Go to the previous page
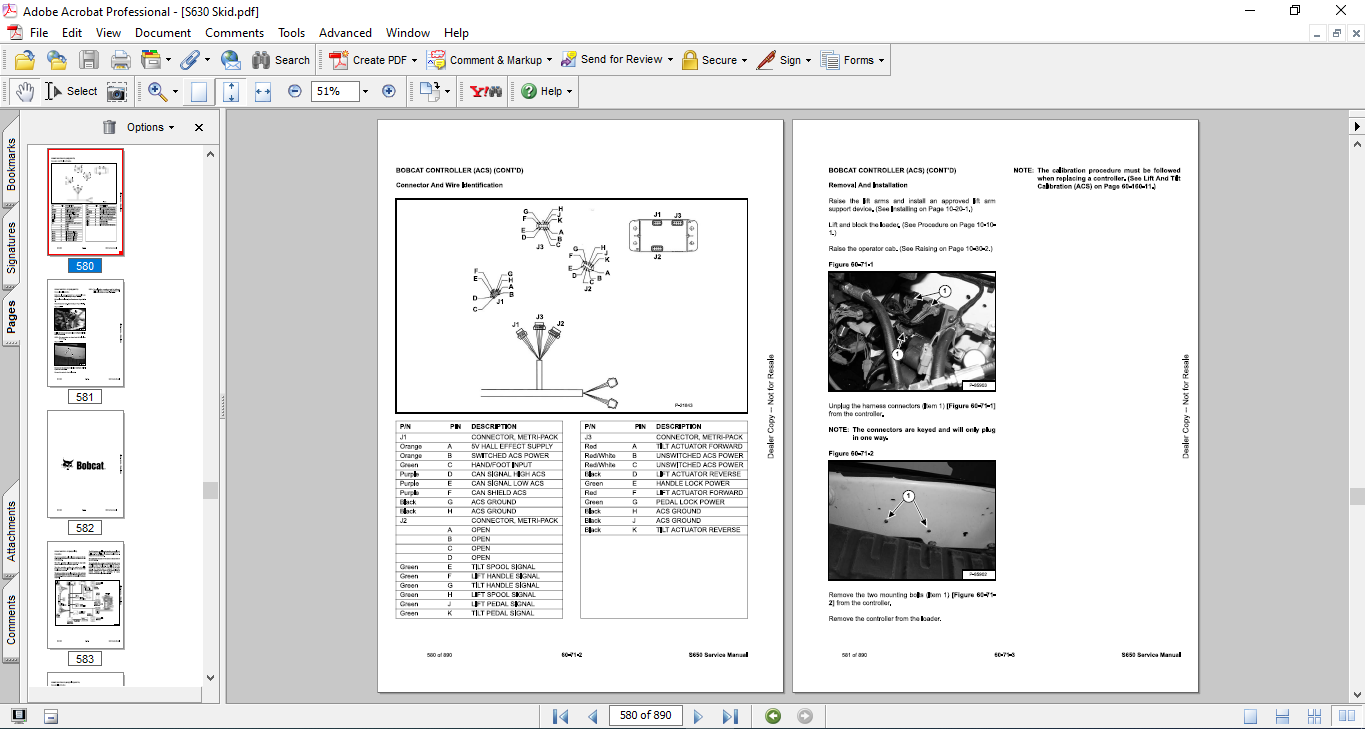The image size is (1365, 729). [x=593, y=716]
